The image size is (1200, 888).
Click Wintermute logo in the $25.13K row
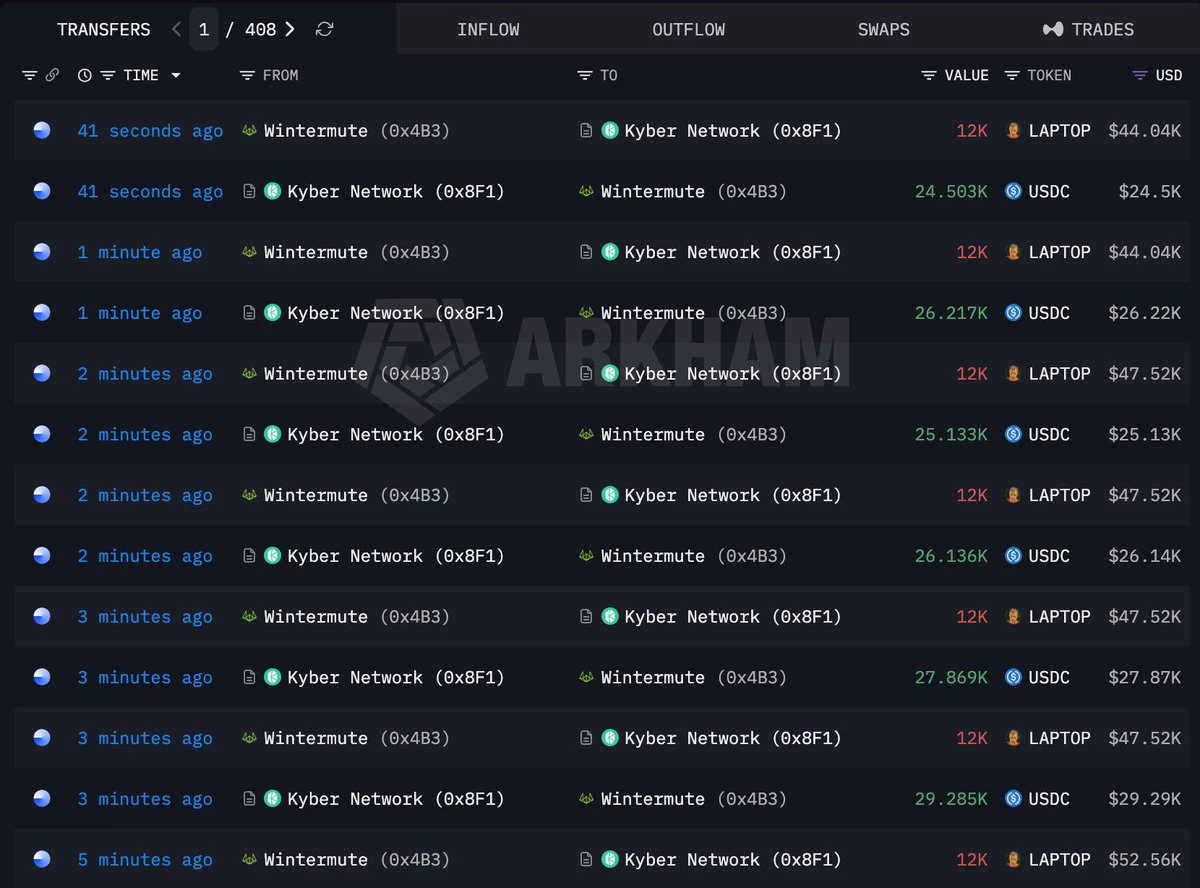click(587, 434)
